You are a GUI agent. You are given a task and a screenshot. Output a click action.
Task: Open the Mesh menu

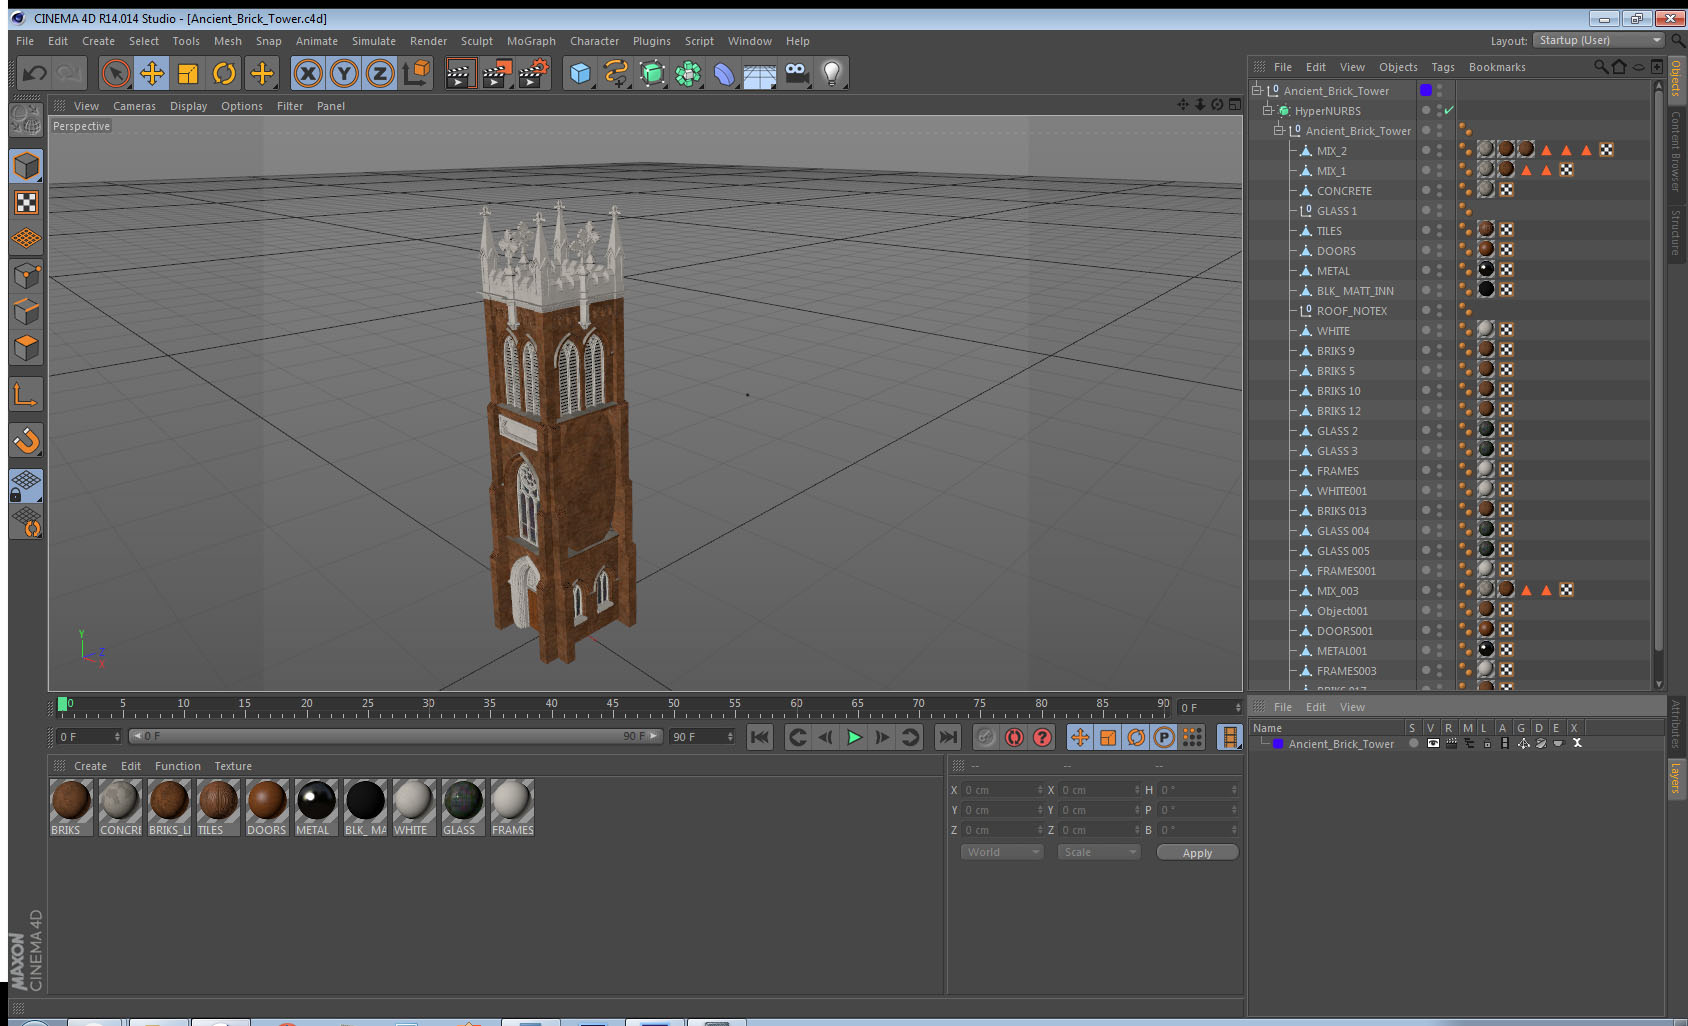(x=227, y=41)
